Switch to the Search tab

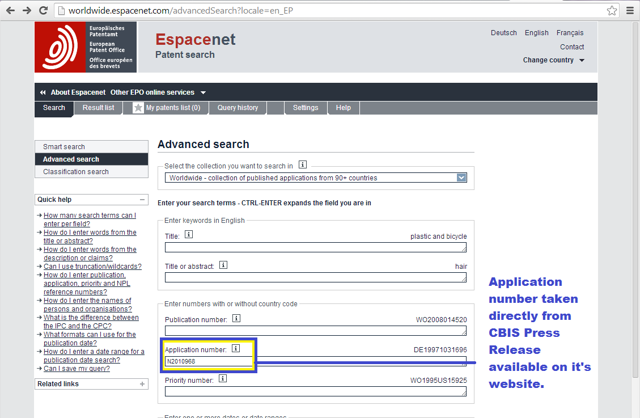[x=54, y=108]
